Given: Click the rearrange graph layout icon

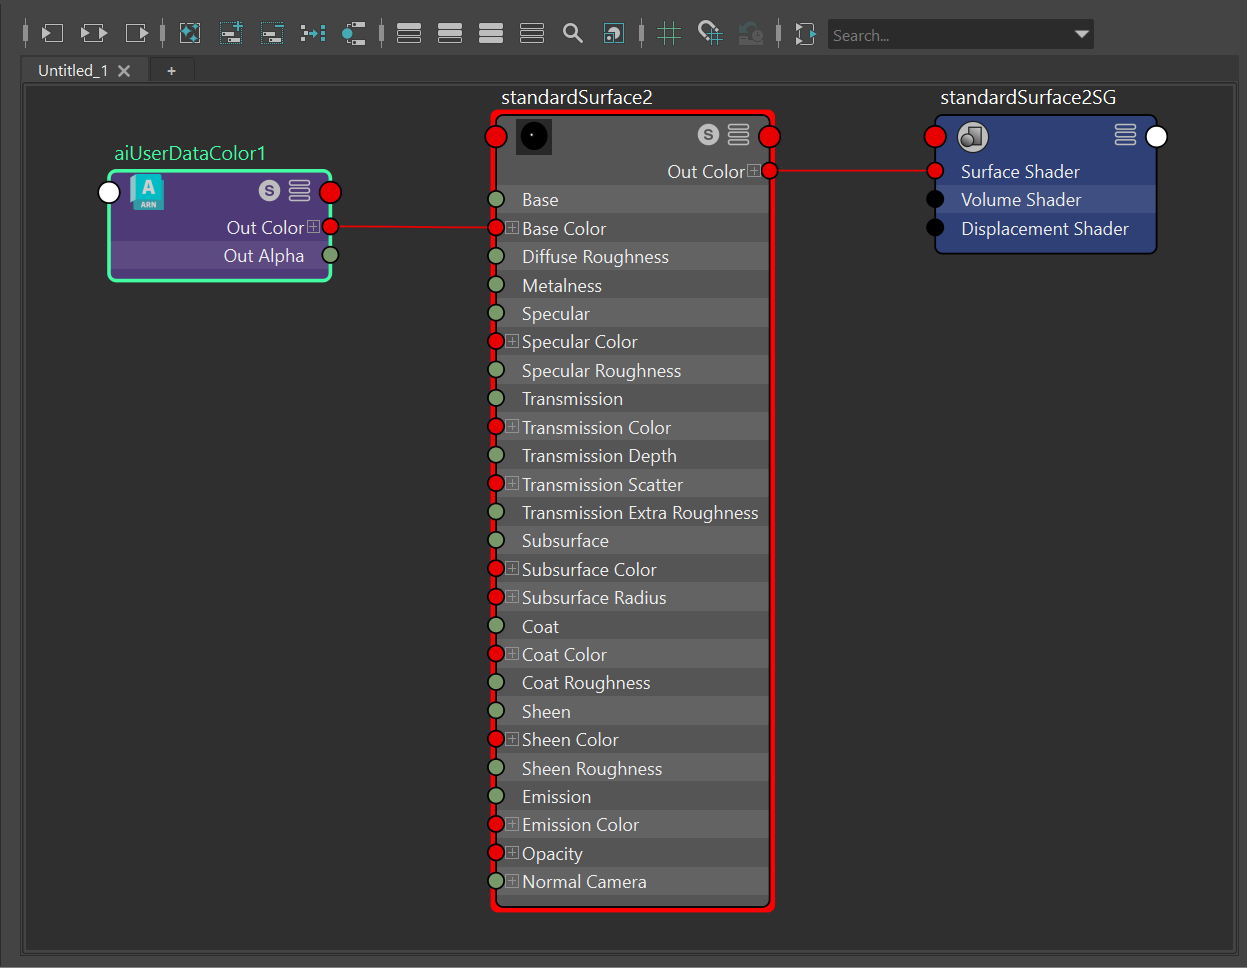Looking at the screenshot, I should click(313, 34).
